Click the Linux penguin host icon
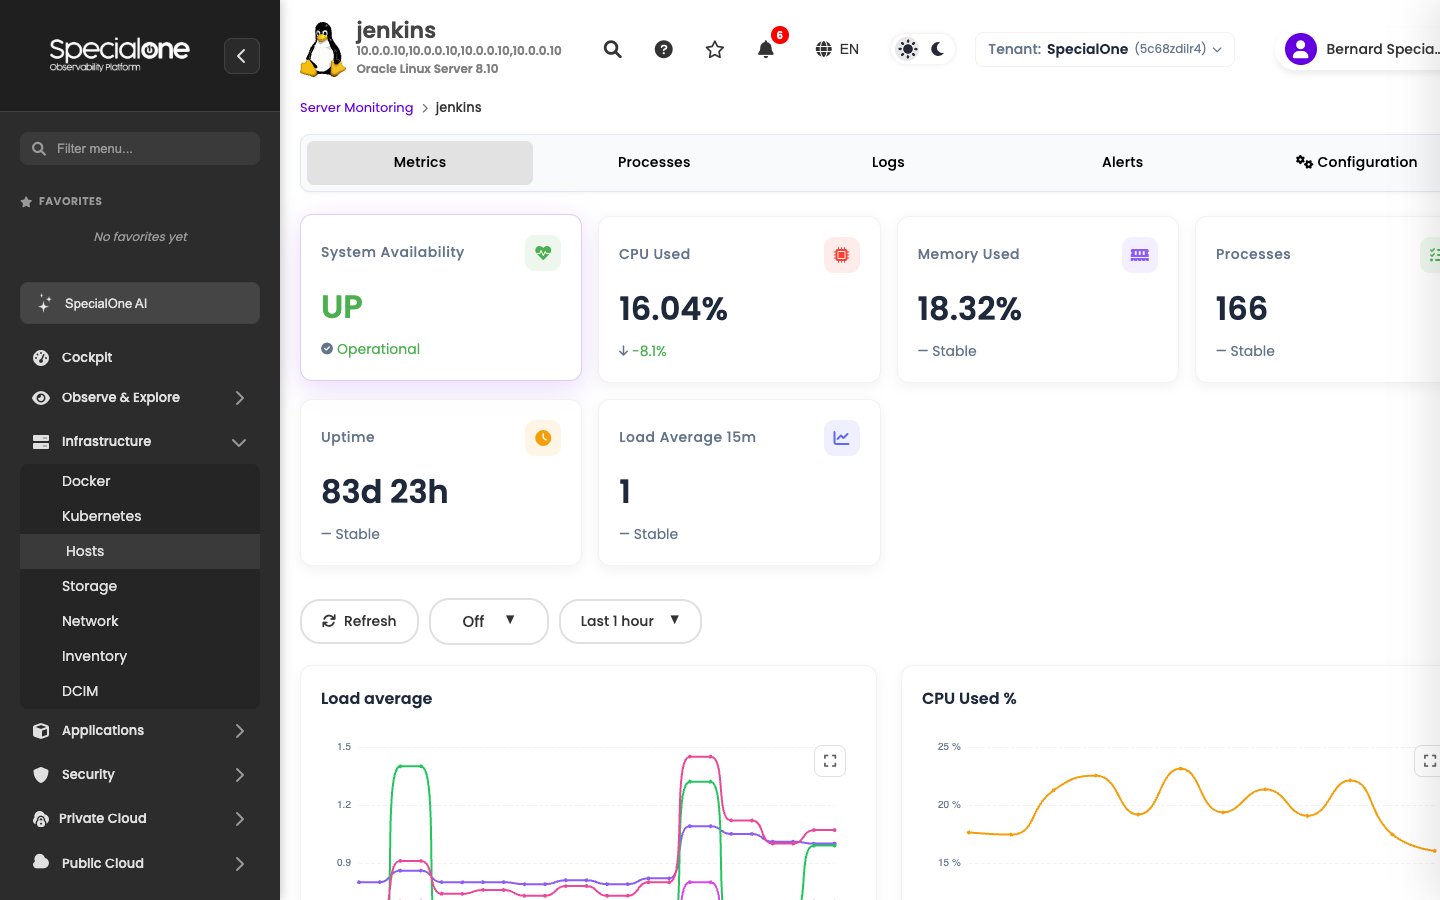The width and height of the screenshot is (1440, 900). tap(323, 49)
